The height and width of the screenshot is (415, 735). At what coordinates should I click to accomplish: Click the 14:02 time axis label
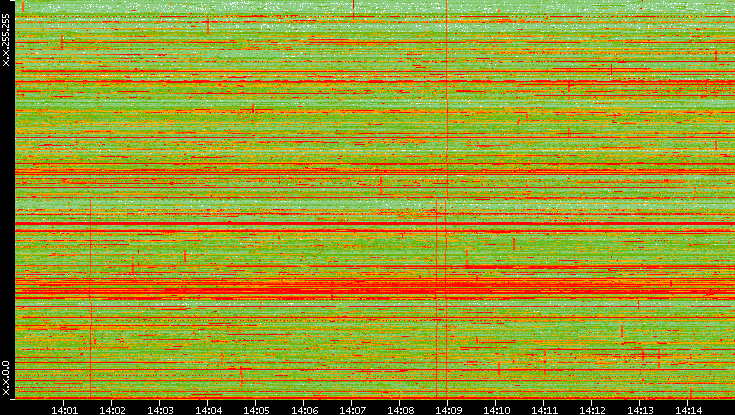pos(112,410)
